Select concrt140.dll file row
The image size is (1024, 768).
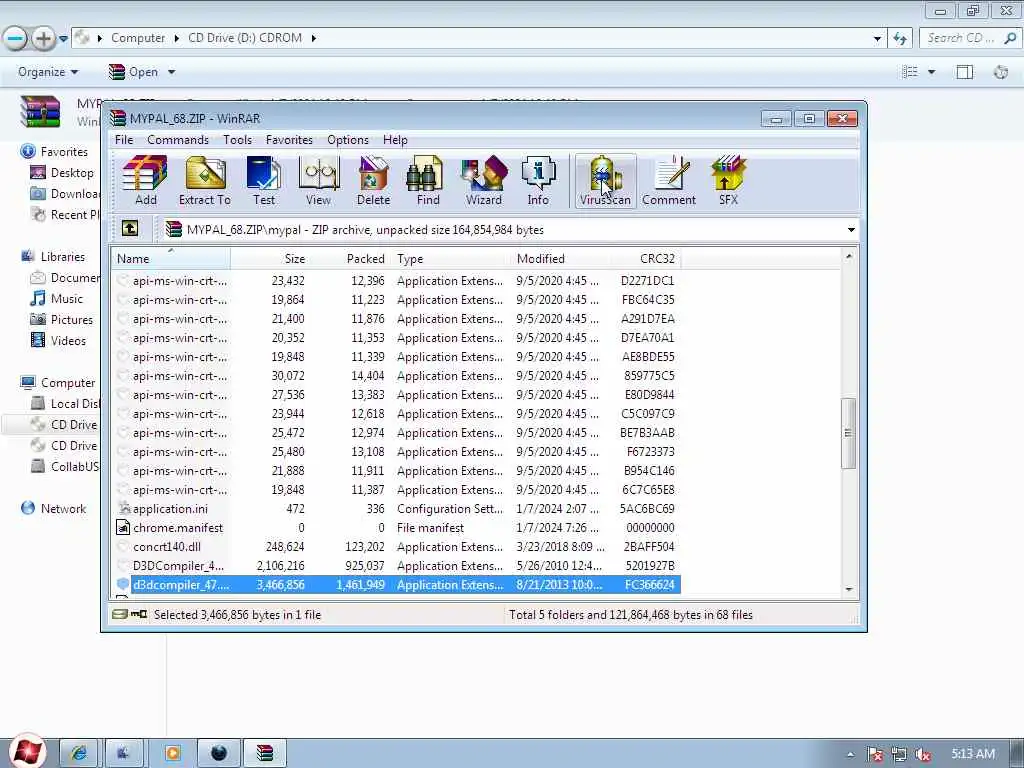[x=396, y=547]
